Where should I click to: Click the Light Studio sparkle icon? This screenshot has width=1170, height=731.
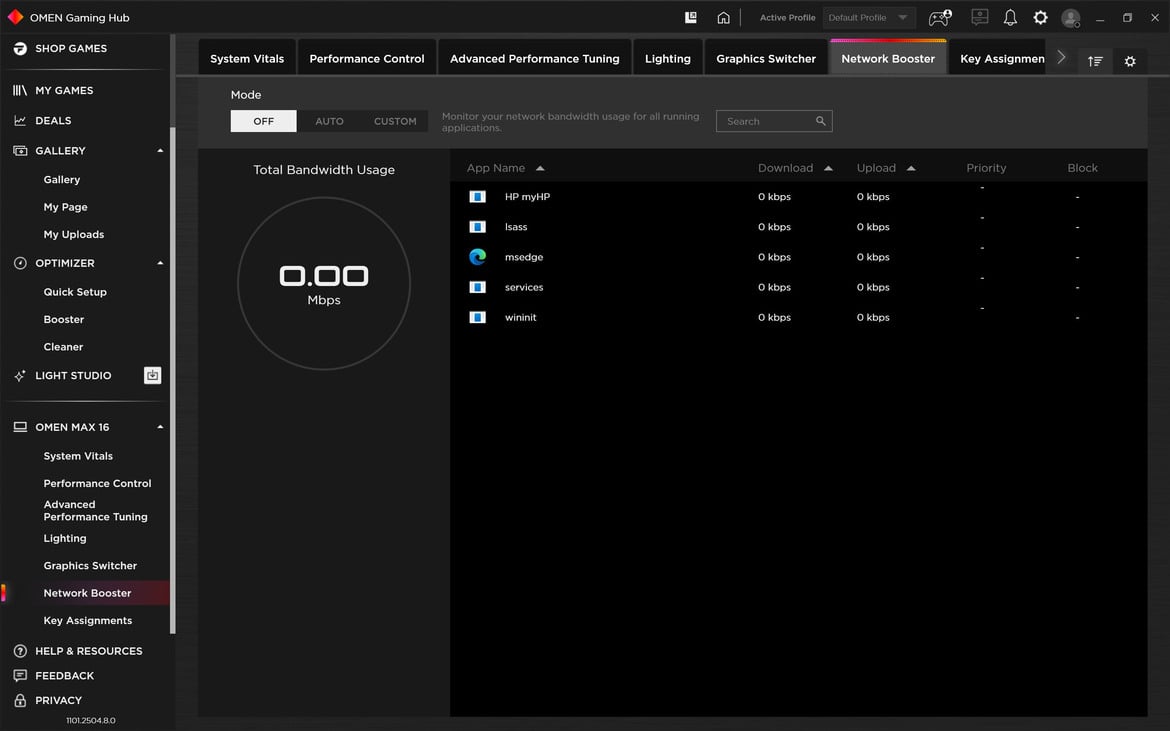[20, 375]
